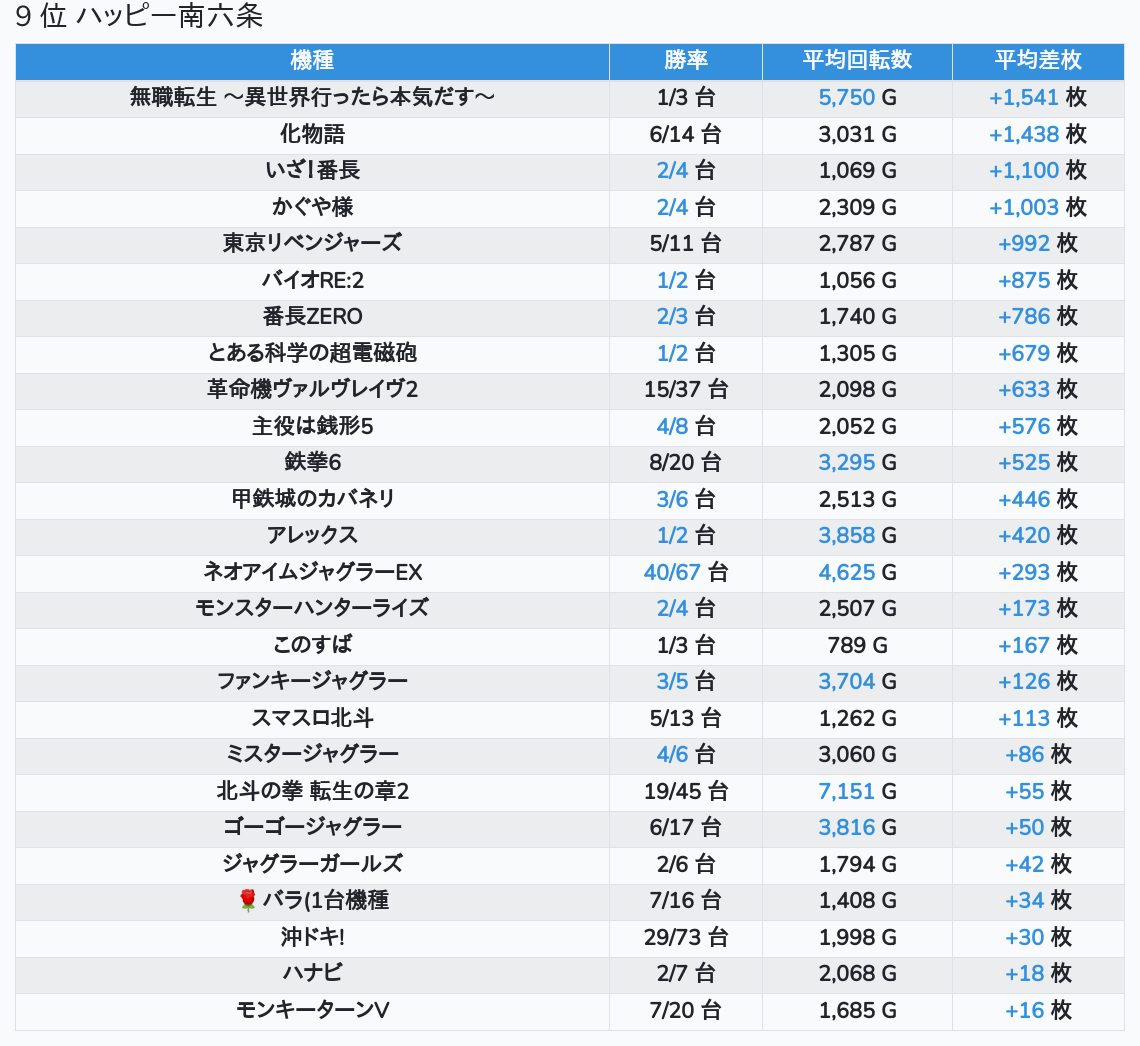1140x1046 pixels.
Task: Click the 沖ドキ! machine name
Action: pos(312,937)
